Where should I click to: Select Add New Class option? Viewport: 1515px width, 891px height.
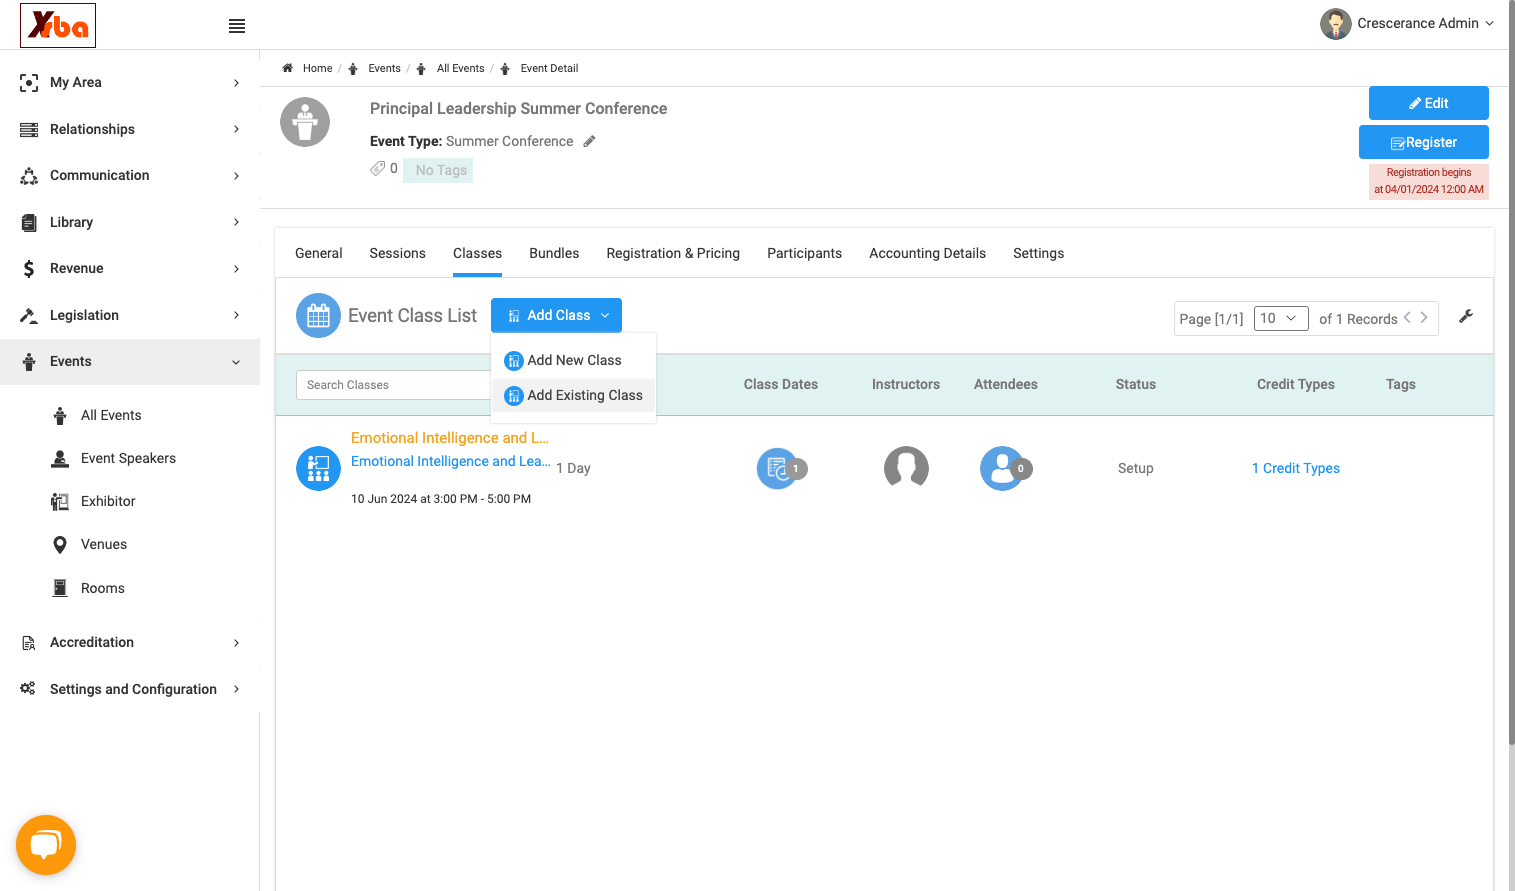[x=574, y=360]
